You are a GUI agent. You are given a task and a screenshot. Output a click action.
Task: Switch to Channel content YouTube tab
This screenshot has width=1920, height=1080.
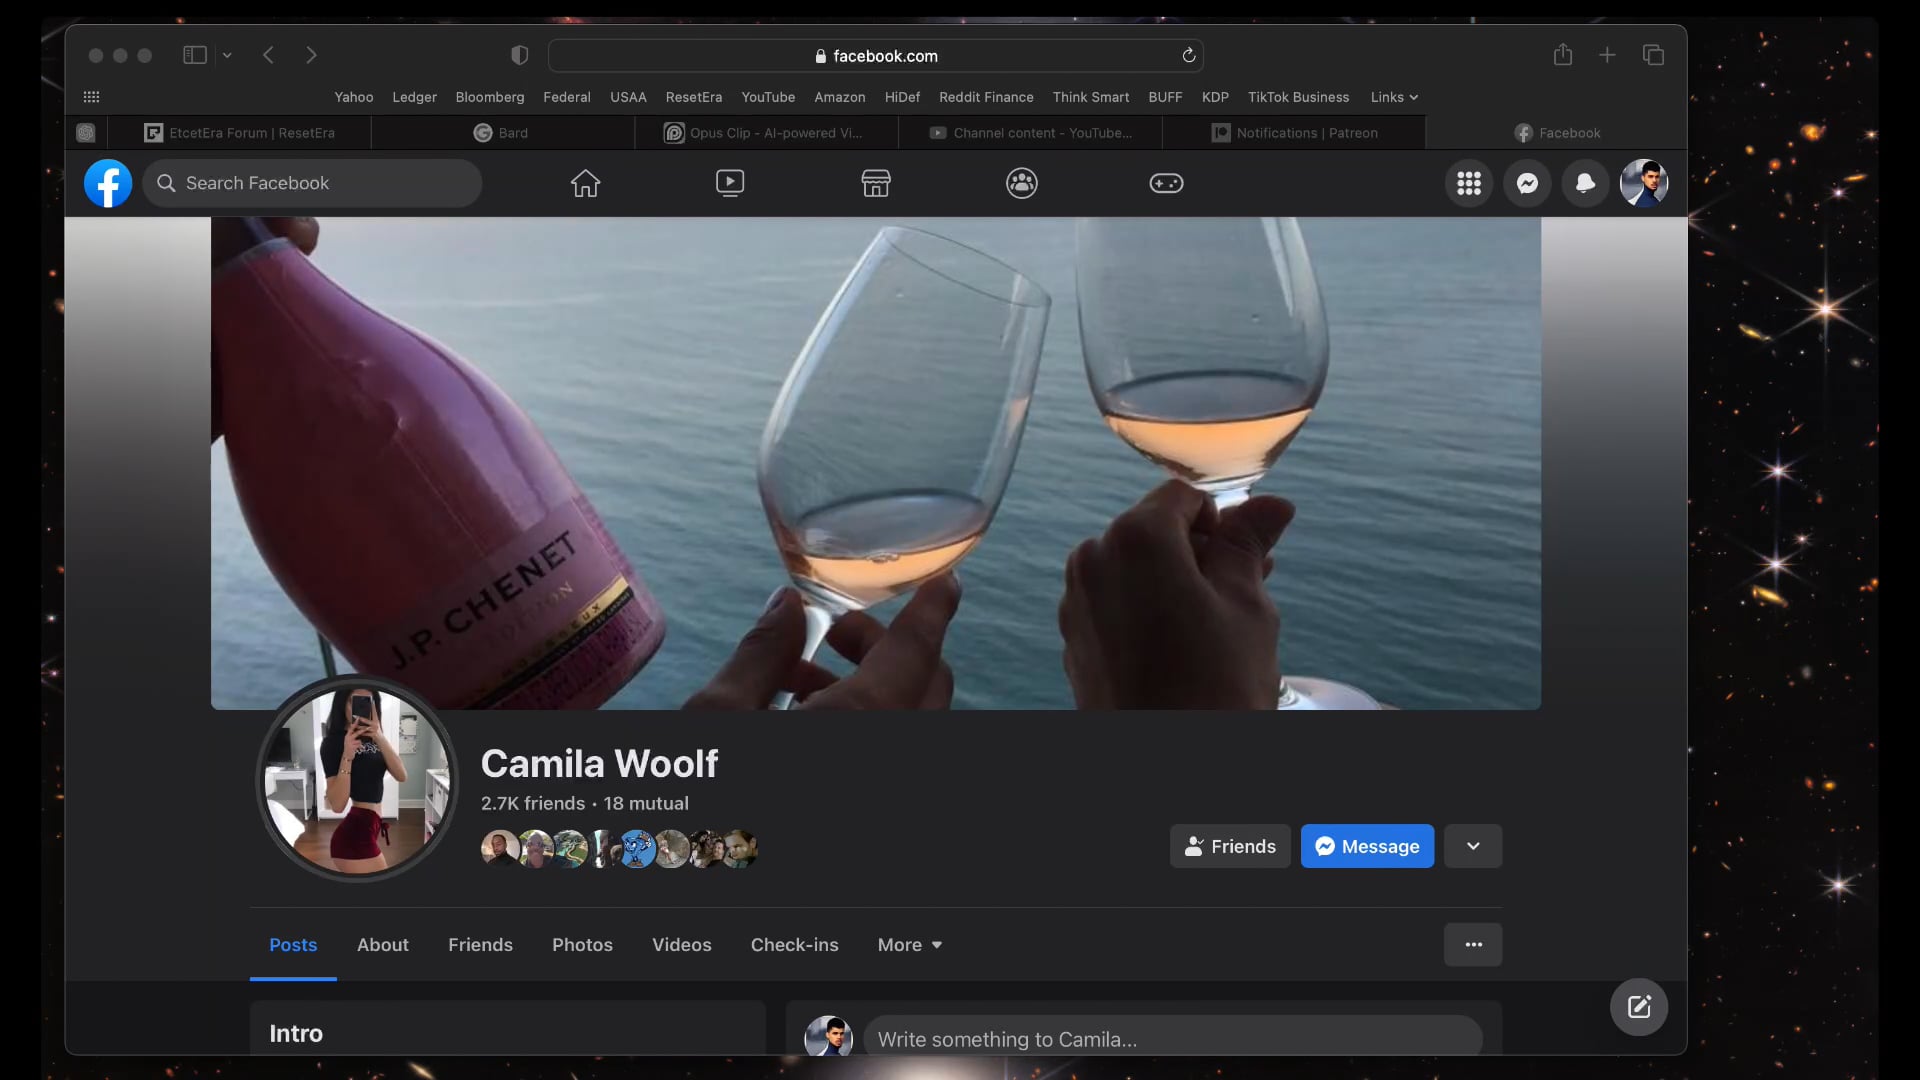point(1030,132)
